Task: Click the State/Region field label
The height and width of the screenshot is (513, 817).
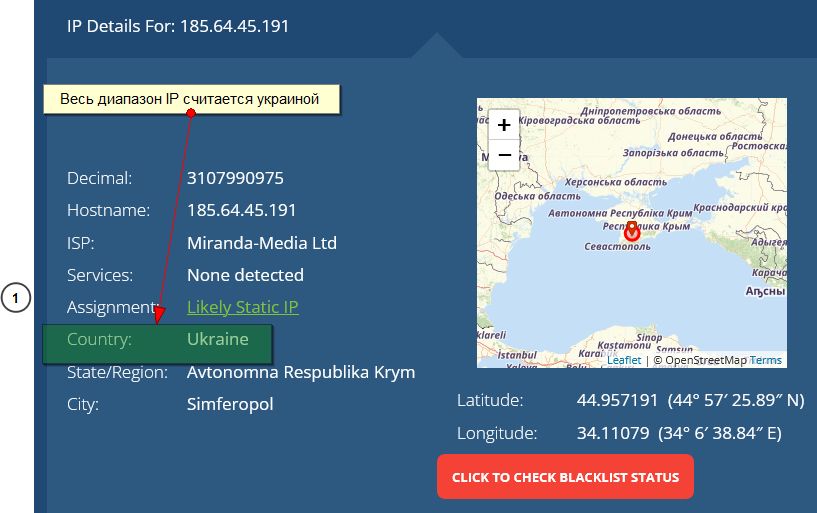Action: (117, 372)
